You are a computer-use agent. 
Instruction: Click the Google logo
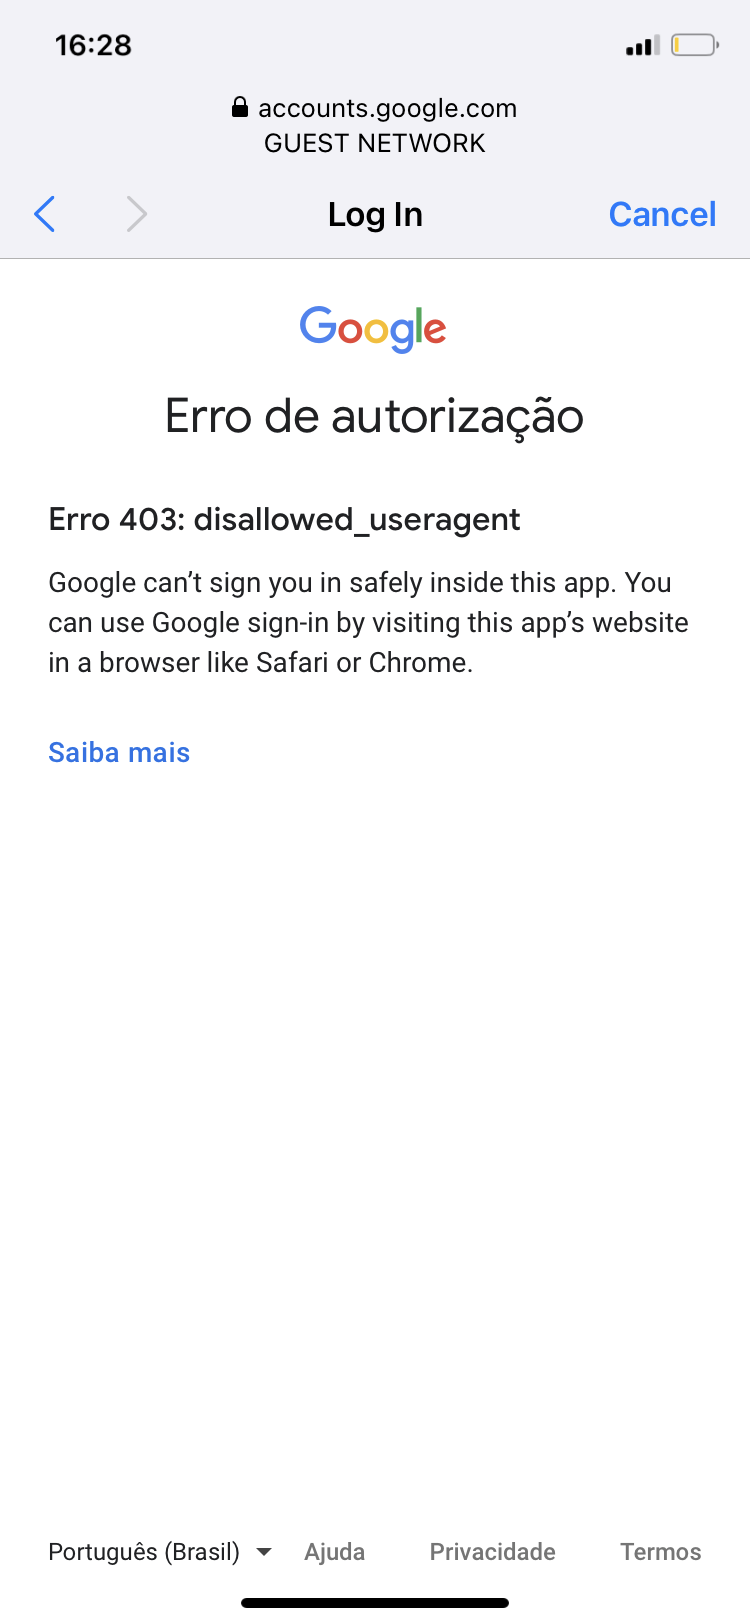click(x=373, y=328)
